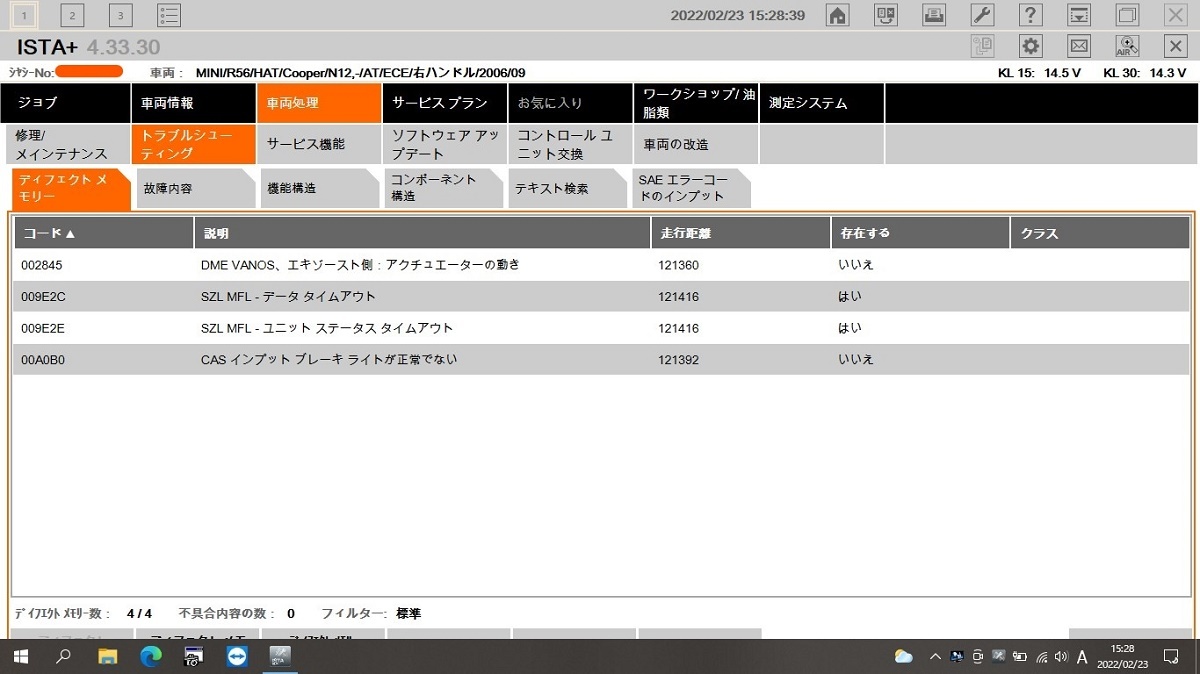1200x674 pixels.
Task: Click the IME input mode A indicator
Action: tap(1082, 657)
